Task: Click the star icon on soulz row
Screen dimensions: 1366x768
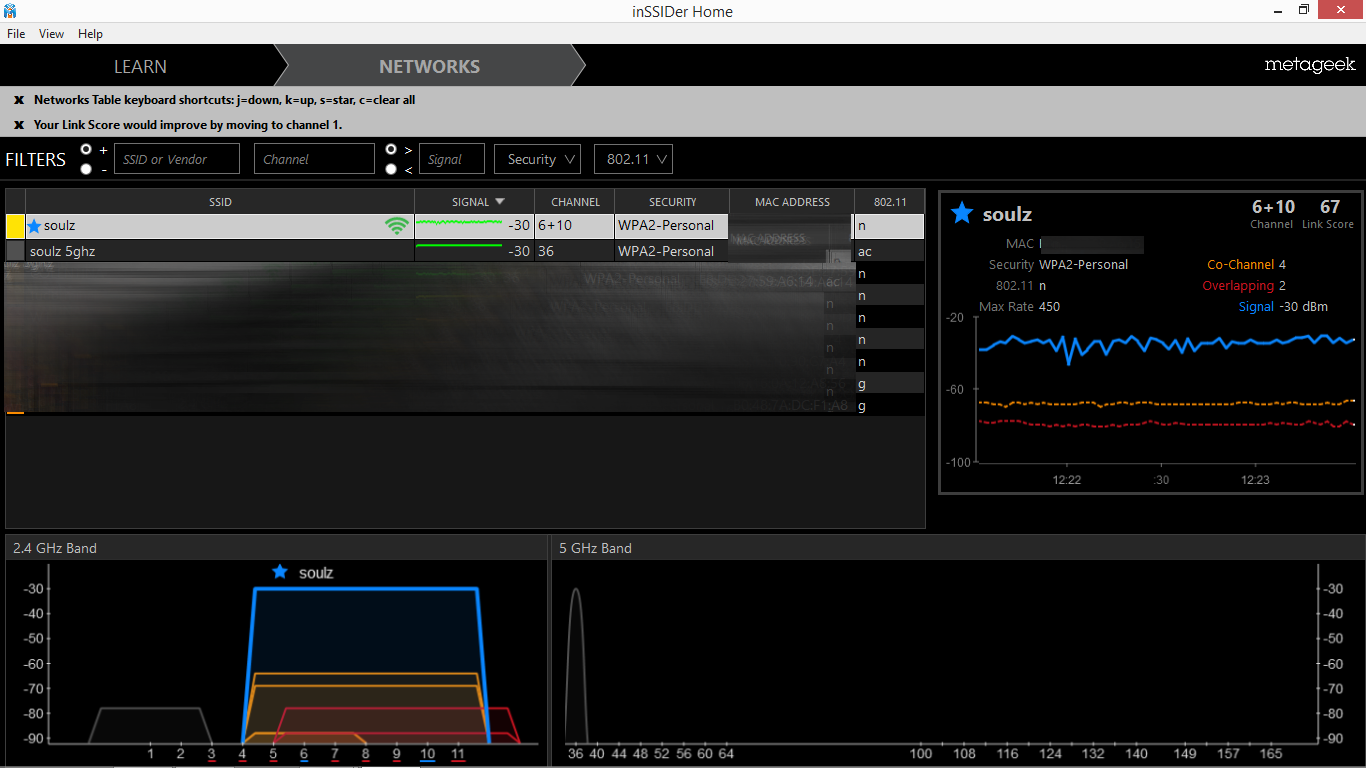Action: 34,226
